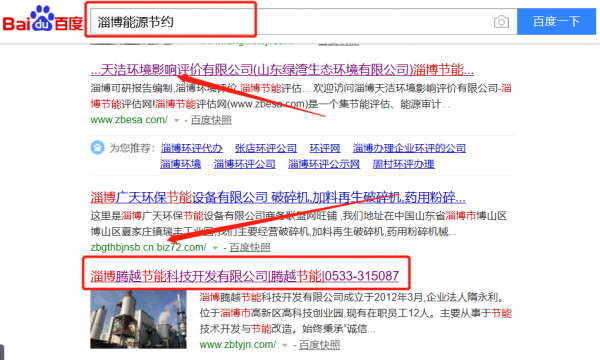Click the camera image search icon

click(501, 22)
